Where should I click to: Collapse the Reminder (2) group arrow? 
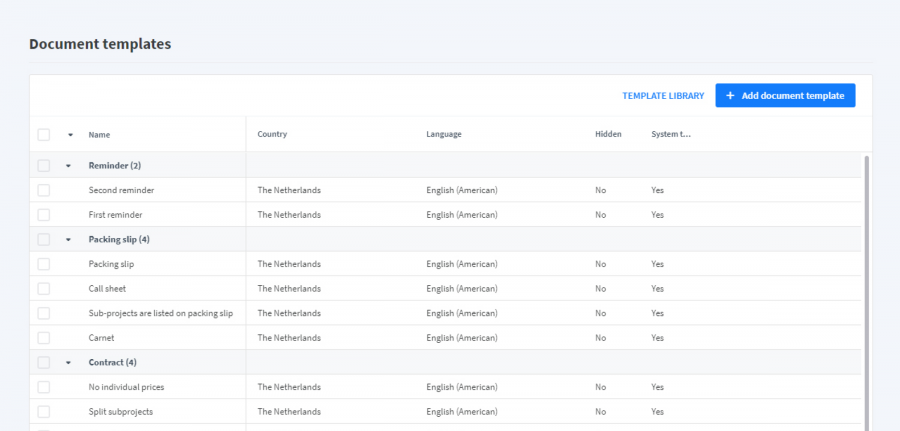[68, 166]
